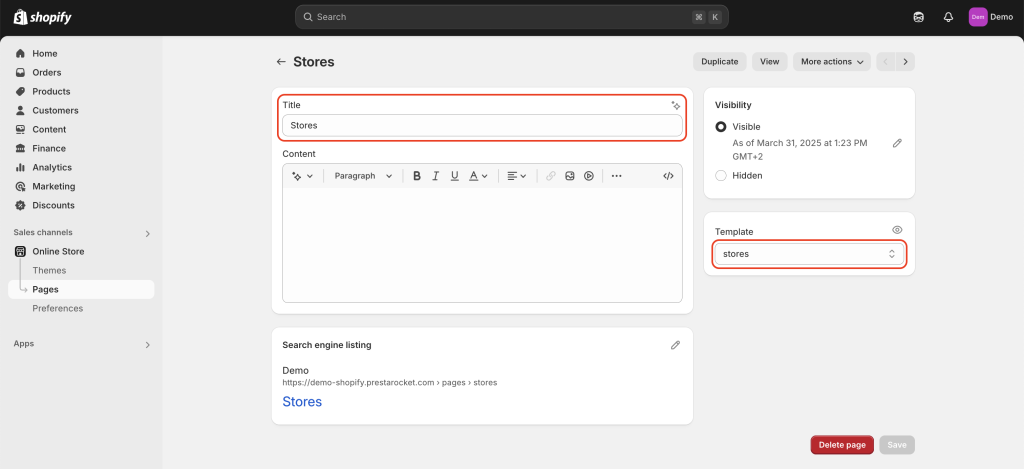Open the Template selector showing stores
Image resolution: width=1024 pixels, height=469 pixels.
pos(809,254)
